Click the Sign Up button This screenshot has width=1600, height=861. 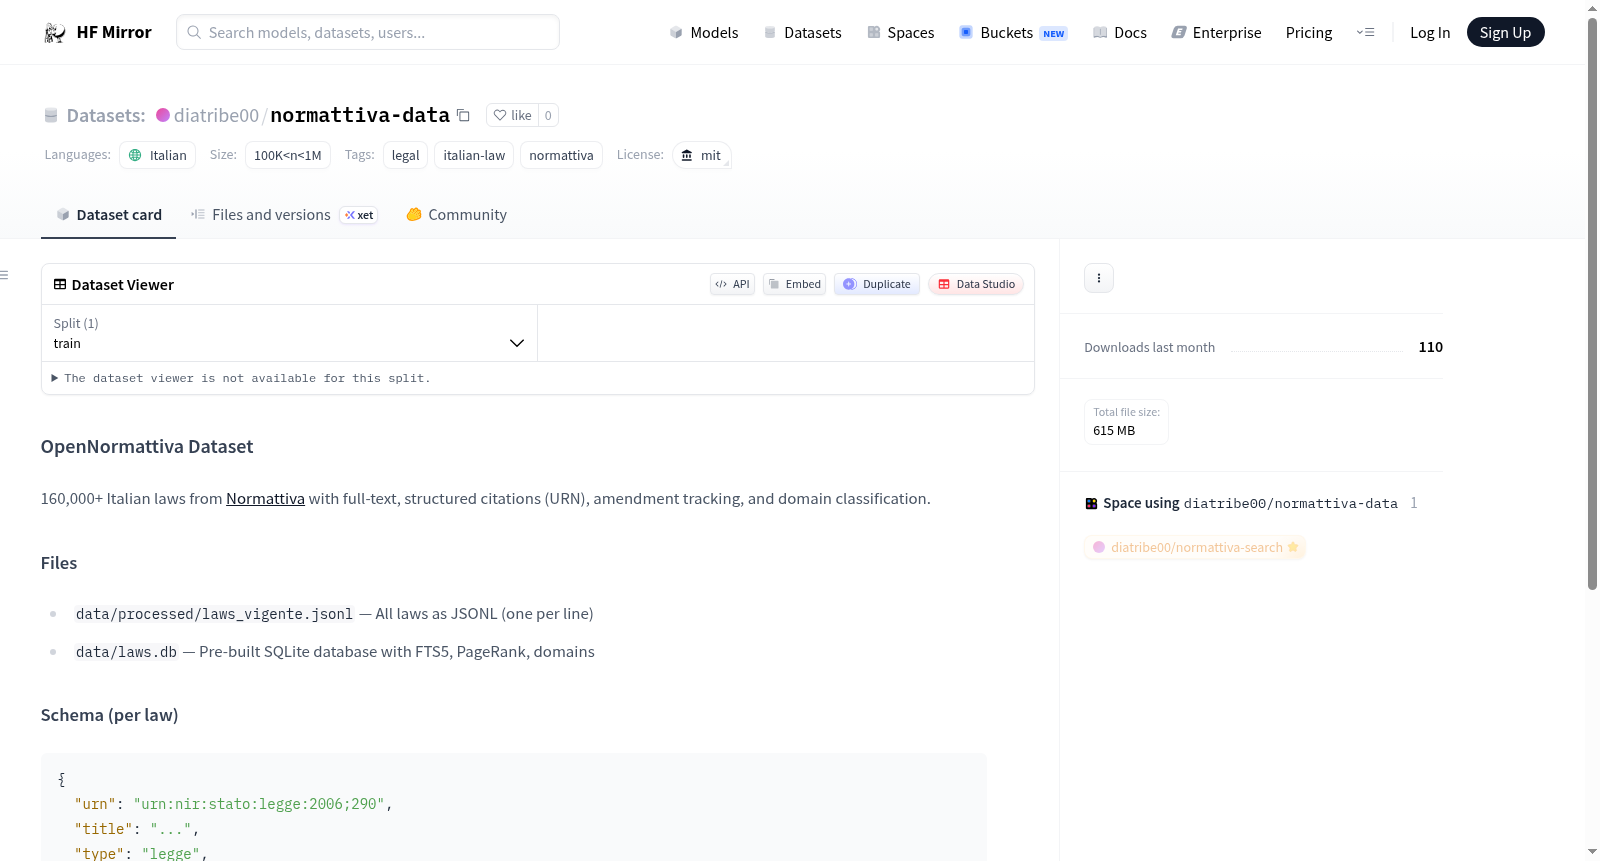click(1505, 33)
